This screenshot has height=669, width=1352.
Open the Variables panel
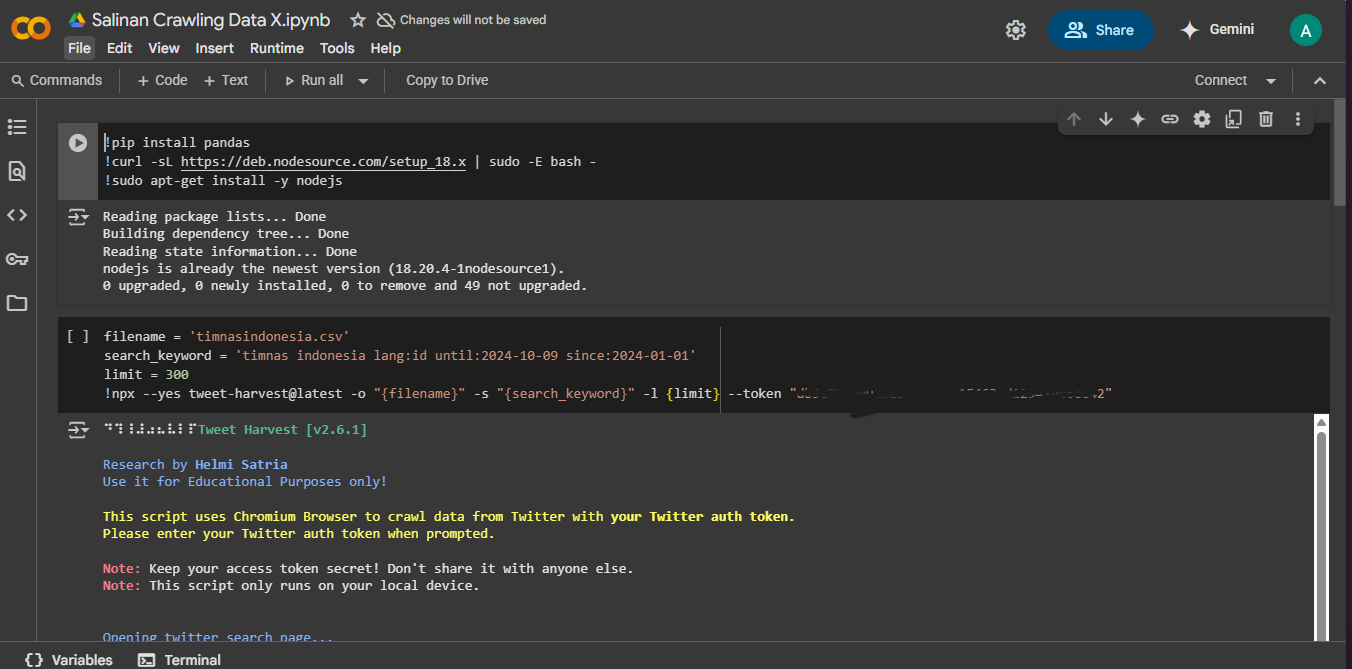pos(69,660)
